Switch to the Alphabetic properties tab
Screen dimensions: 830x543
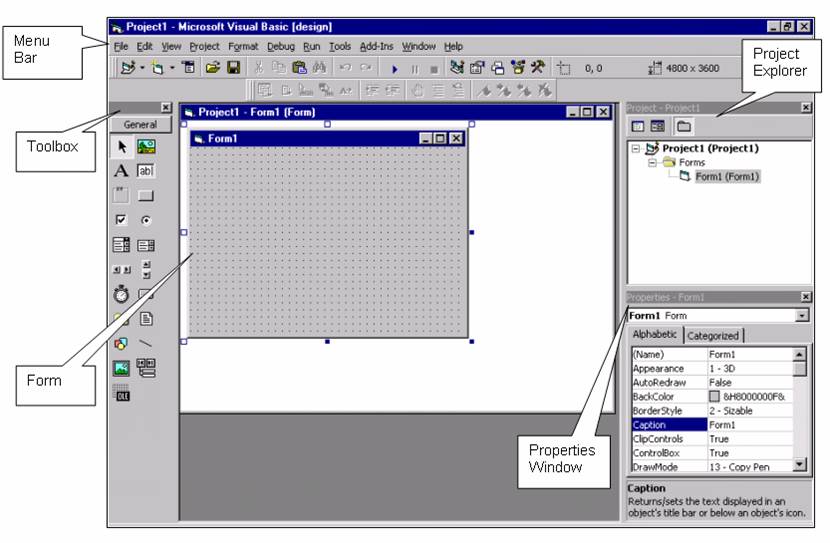pyautogui.click(x=655, y=334)
